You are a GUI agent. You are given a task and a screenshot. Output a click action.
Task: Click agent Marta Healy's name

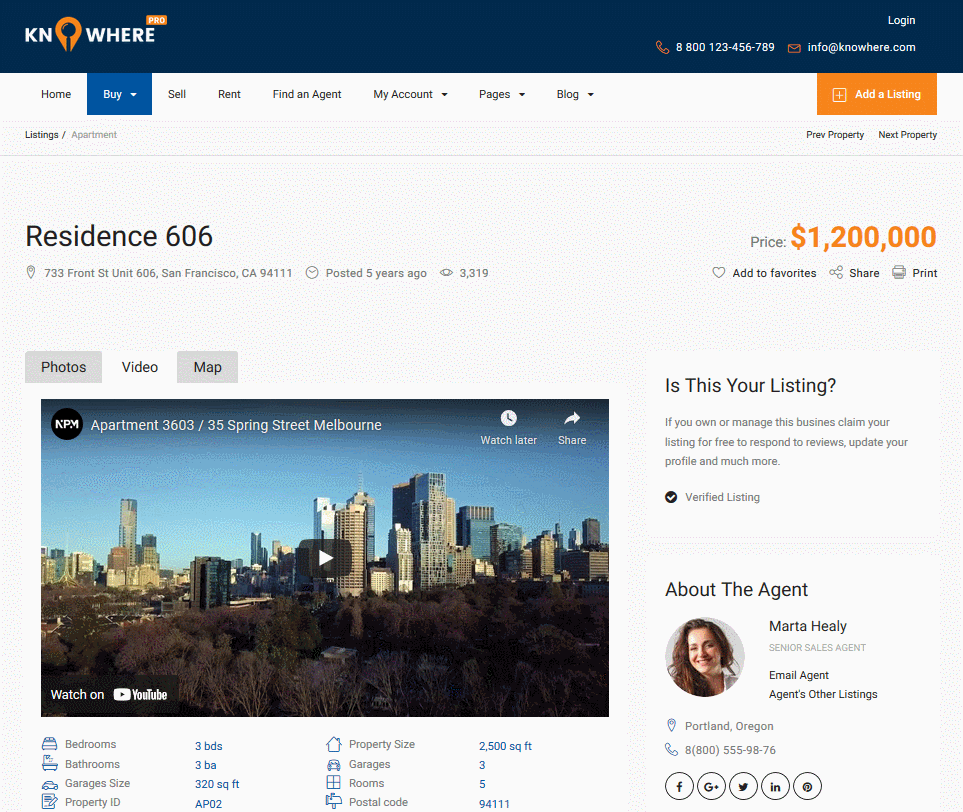click(x=808, y=626)
